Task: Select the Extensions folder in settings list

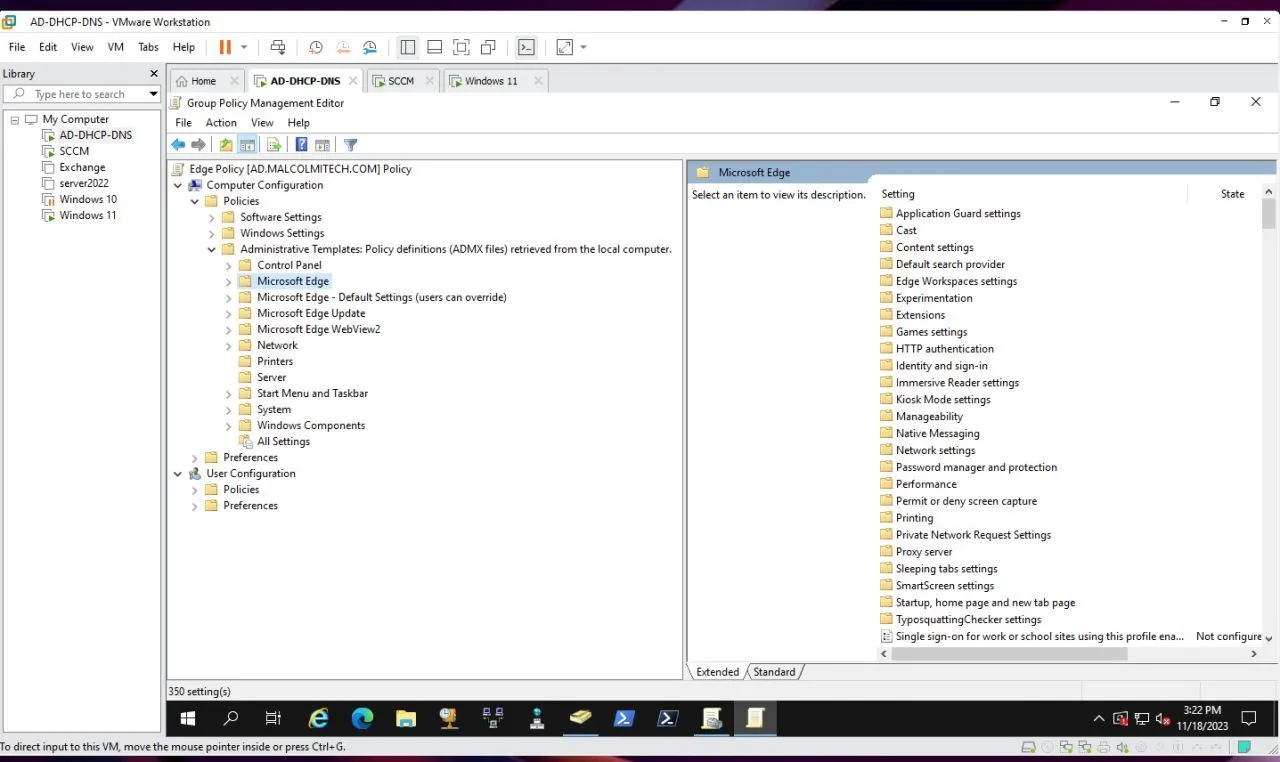Action: (x=920, y=315)
